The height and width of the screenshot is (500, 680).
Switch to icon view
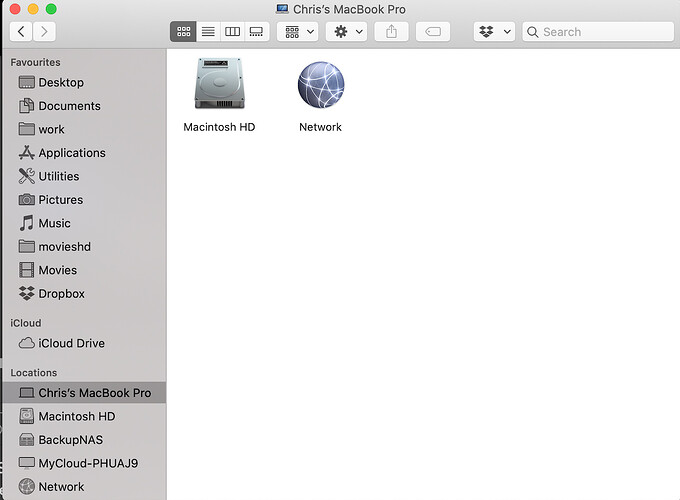(183, 32)
